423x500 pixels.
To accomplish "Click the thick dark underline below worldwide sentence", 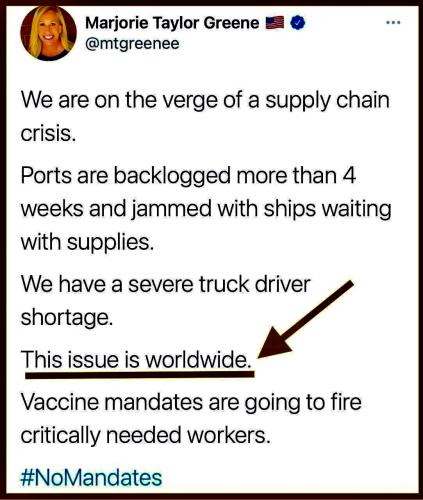I will pyautogui.click(x=140, y=375).
